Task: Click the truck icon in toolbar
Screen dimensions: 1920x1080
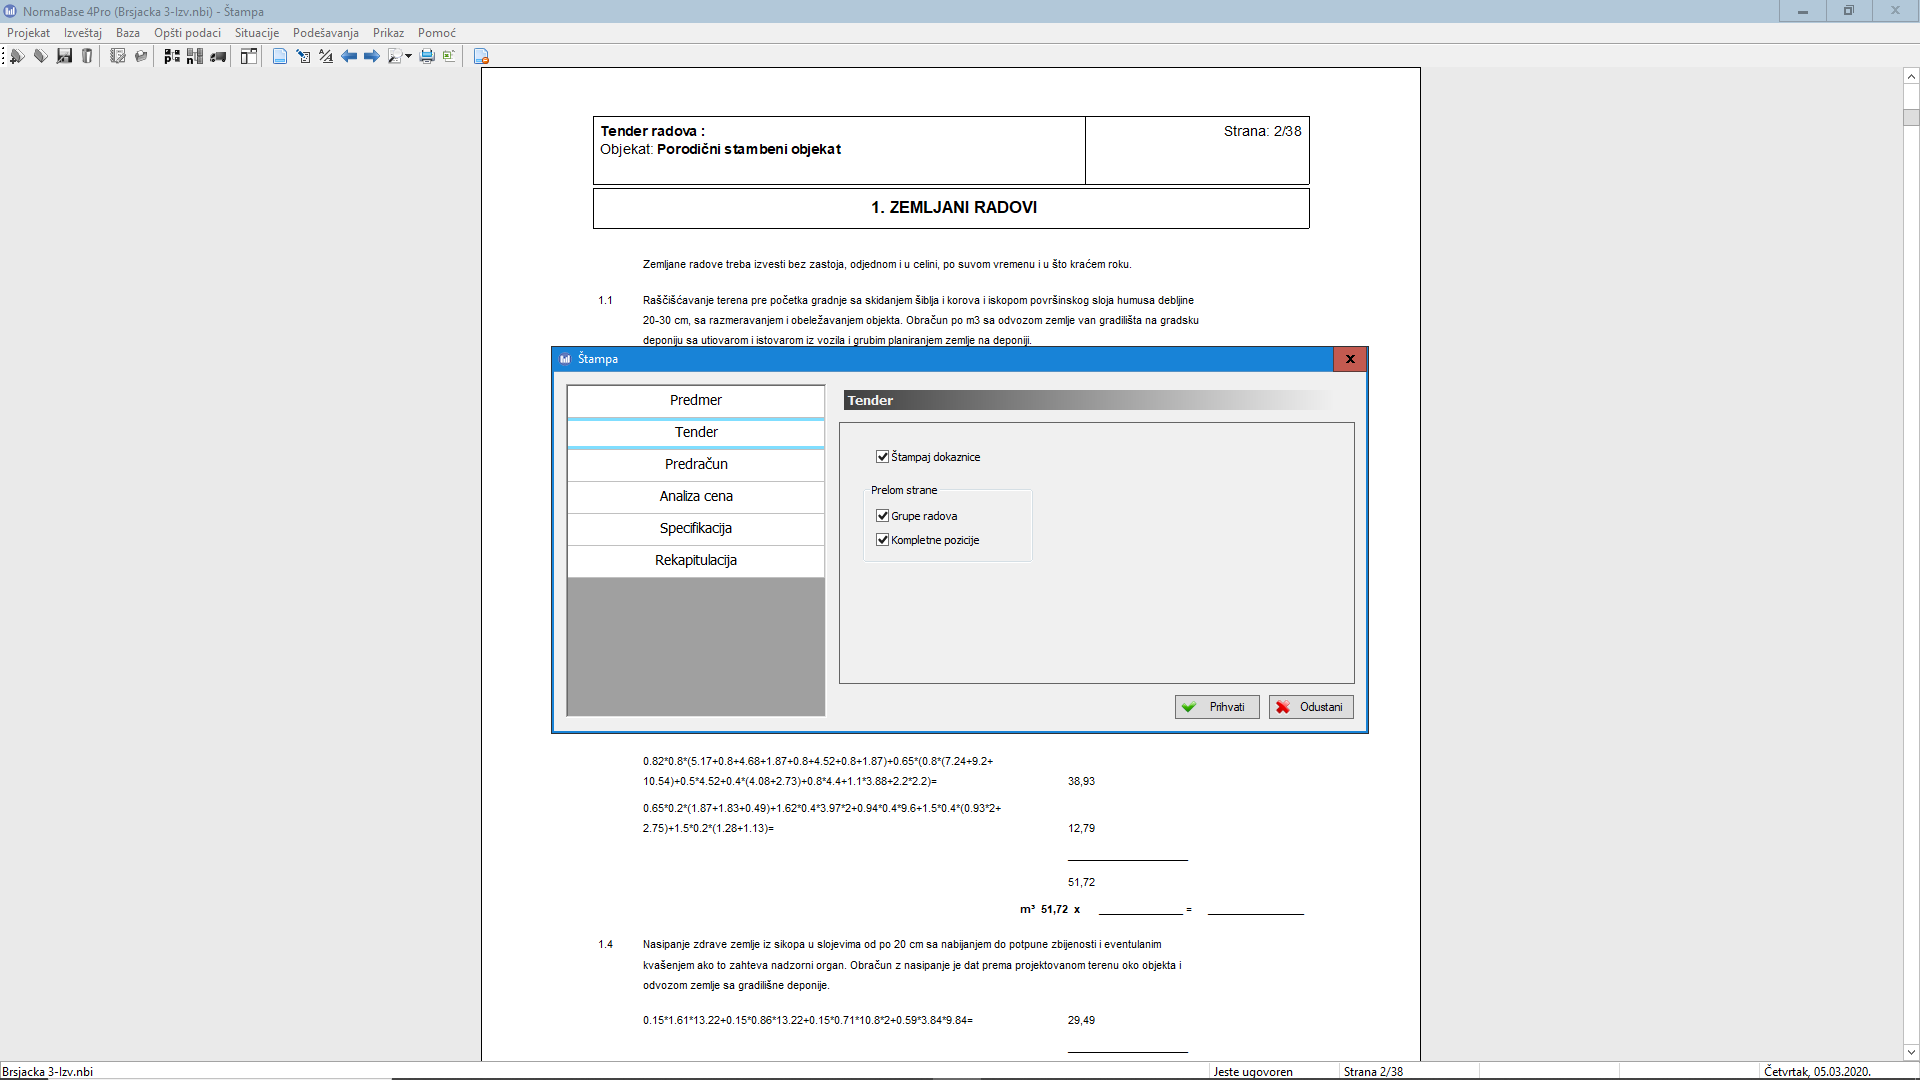Action: coord(217,56)
